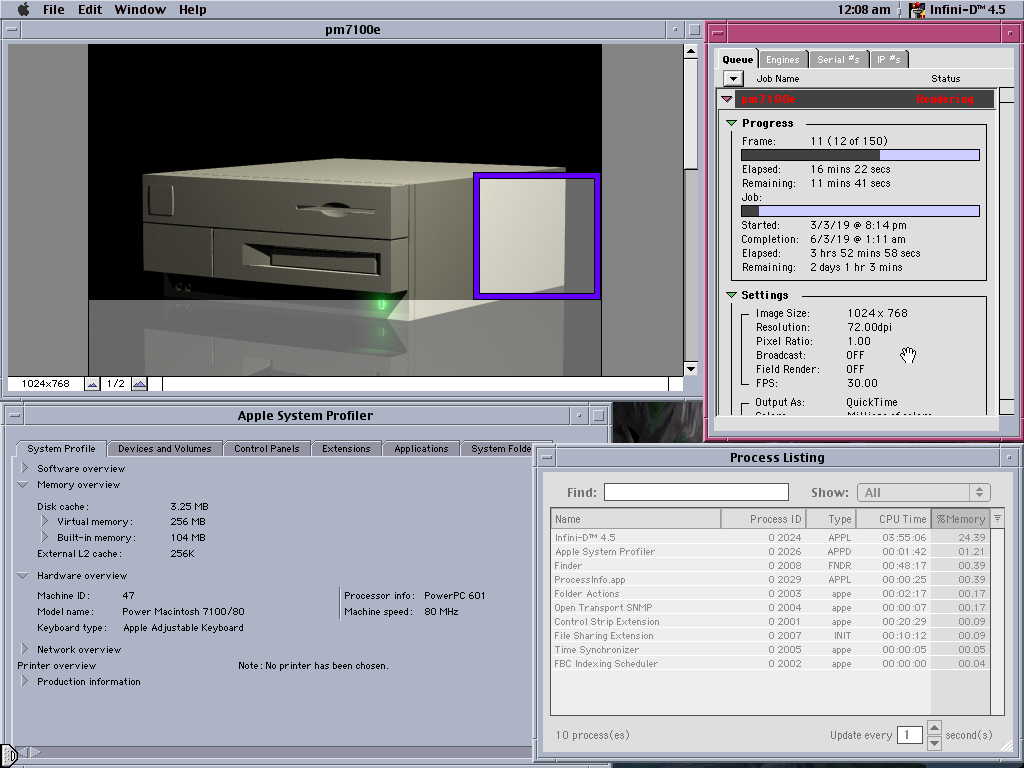Switch to the Engines tab
The width and height of the screenshot is (1024, 768).
coord(783,60)
